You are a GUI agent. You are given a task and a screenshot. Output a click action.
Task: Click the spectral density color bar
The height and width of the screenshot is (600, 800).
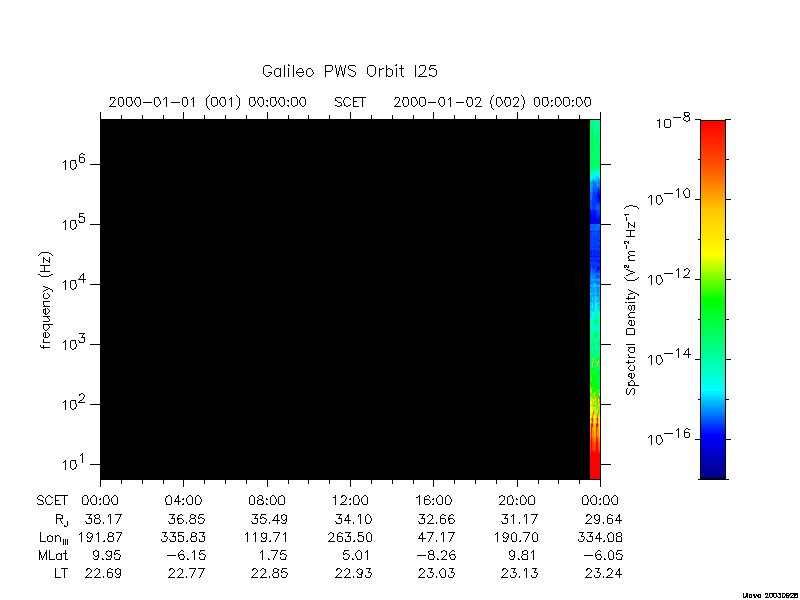pos(713,299)
